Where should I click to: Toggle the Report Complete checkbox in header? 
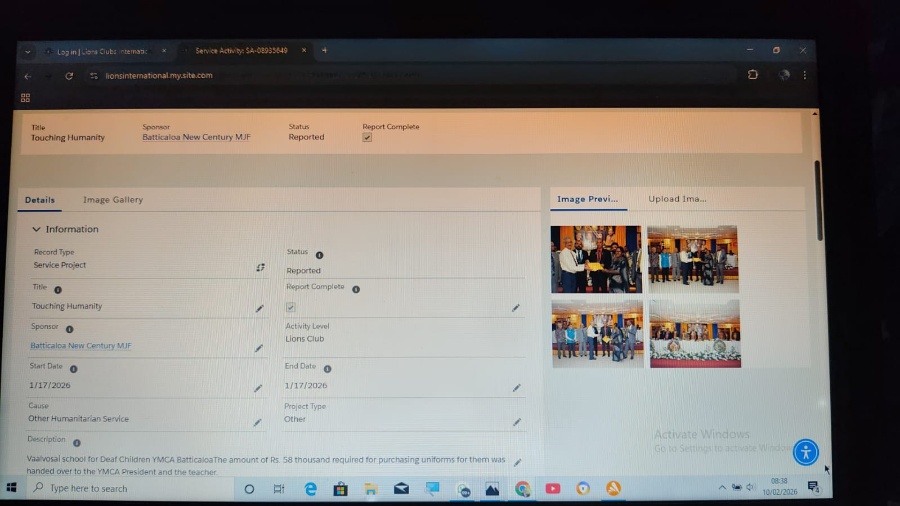[367, 138]
